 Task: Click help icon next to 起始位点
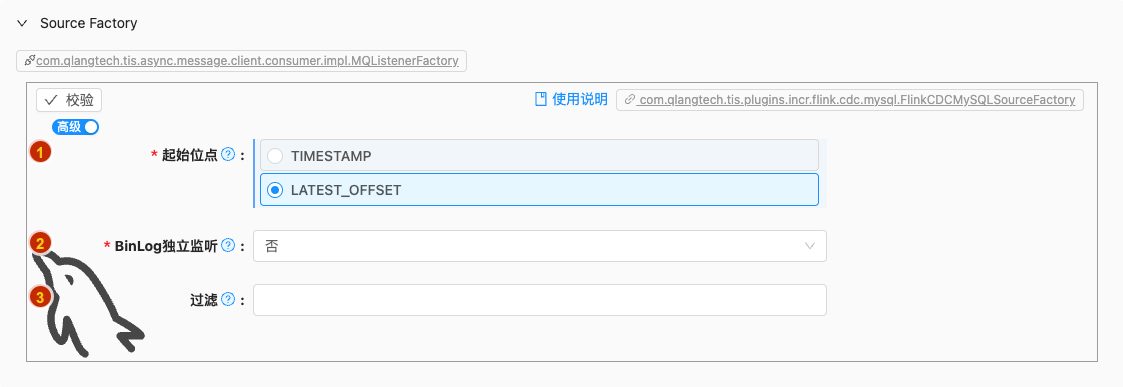coord(228,154)
